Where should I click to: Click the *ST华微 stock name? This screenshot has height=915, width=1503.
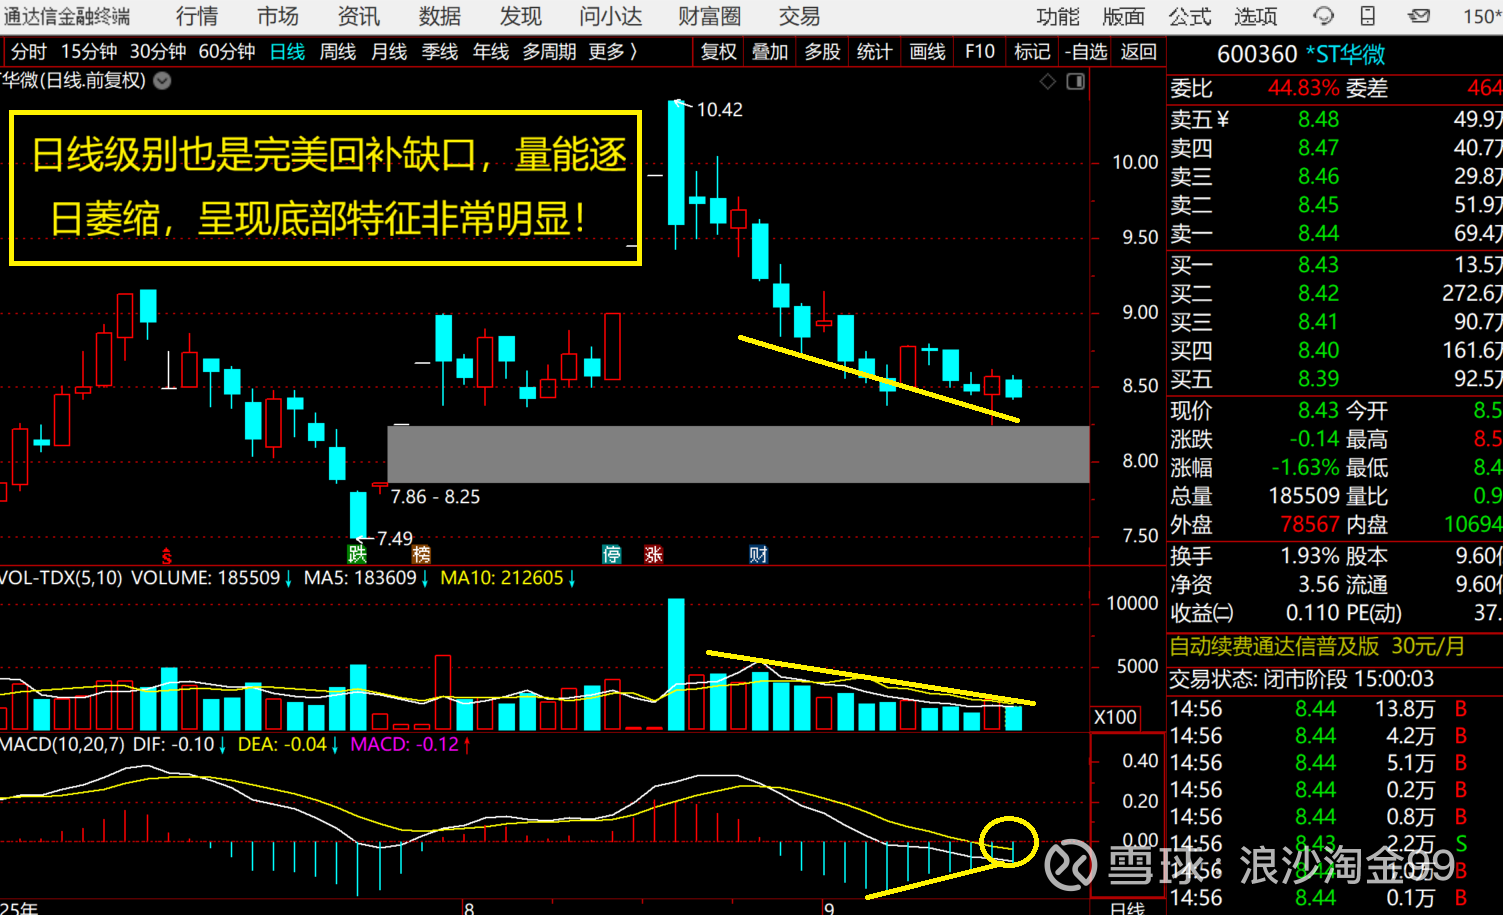(x=1345, y=54)
